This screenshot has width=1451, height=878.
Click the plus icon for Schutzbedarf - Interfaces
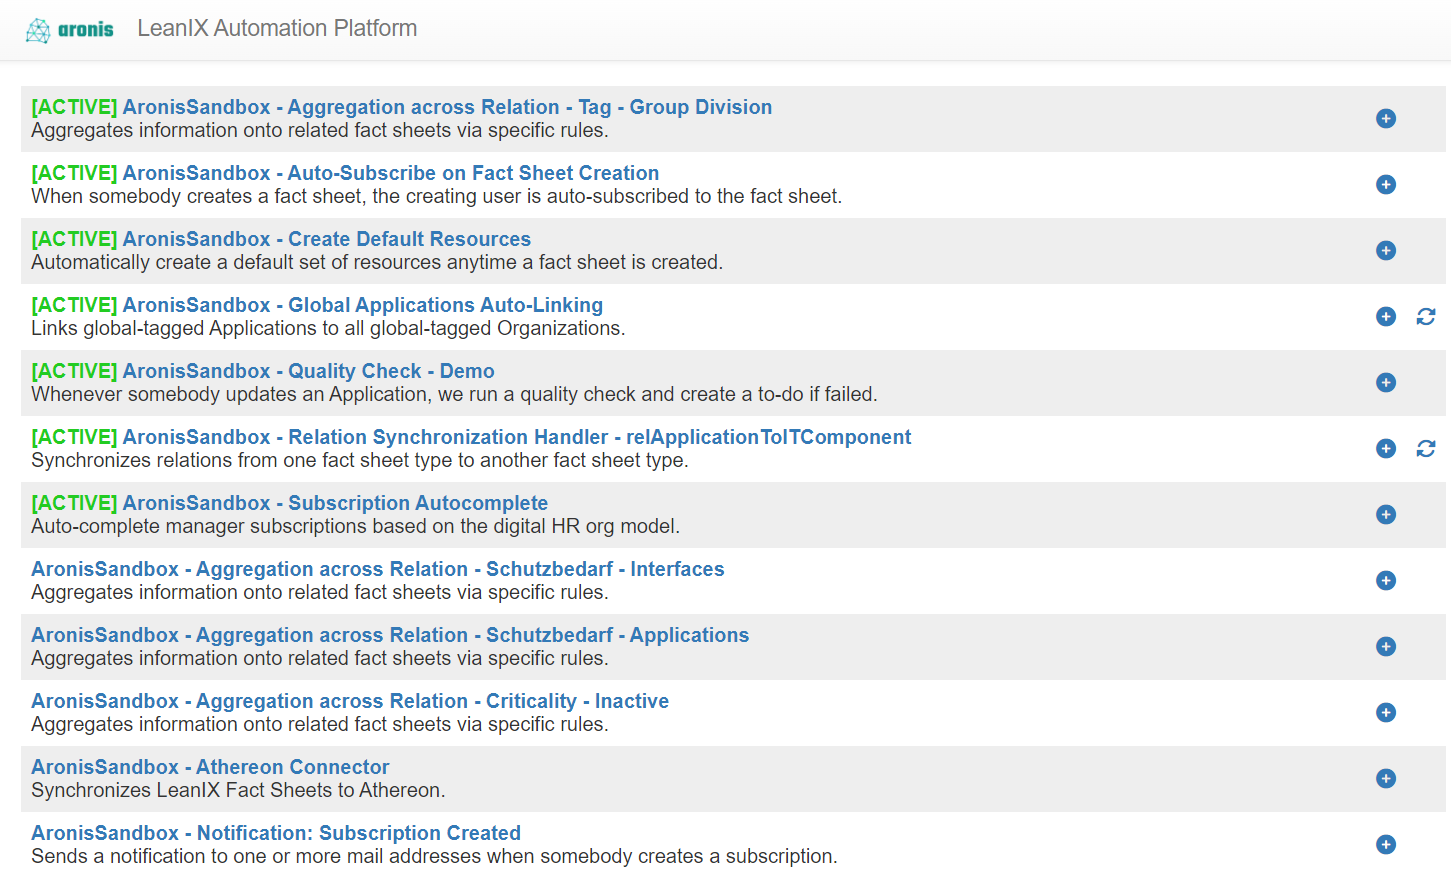1386,581
